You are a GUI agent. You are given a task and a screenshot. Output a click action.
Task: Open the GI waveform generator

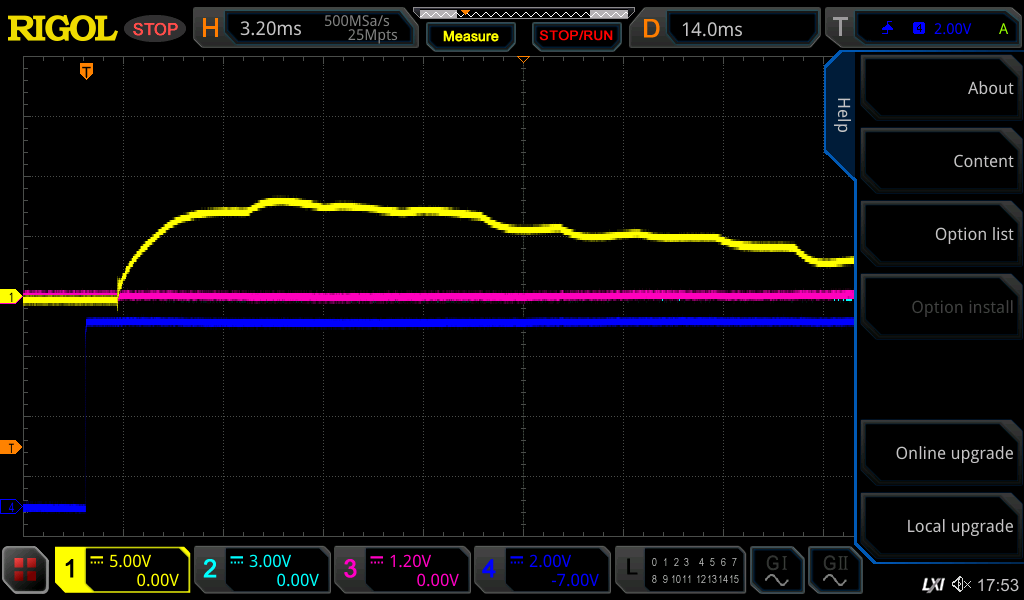tap(776, 570)
